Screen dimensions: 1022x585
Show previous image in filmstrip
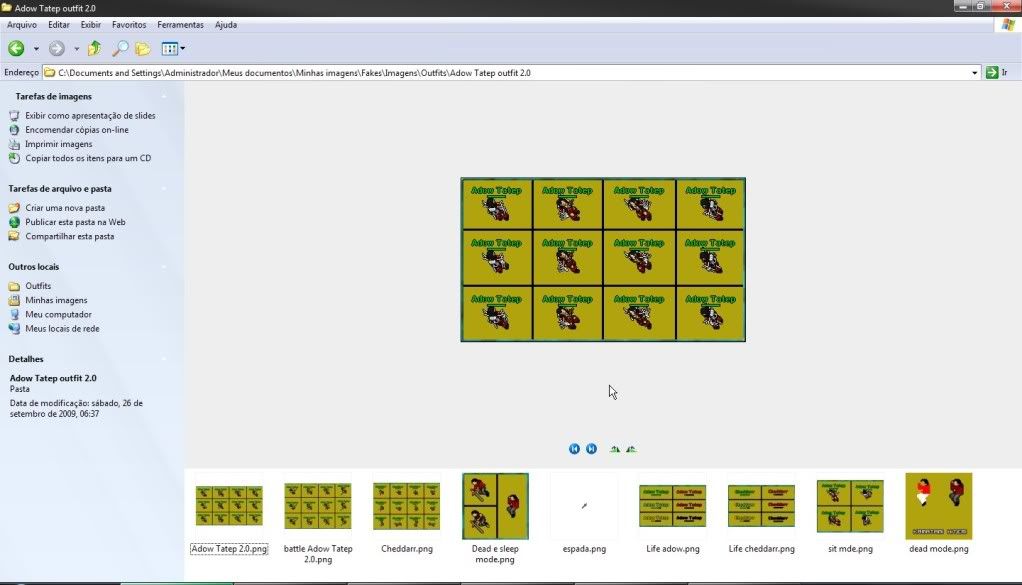pyautogui.click(x=574, y=449)
